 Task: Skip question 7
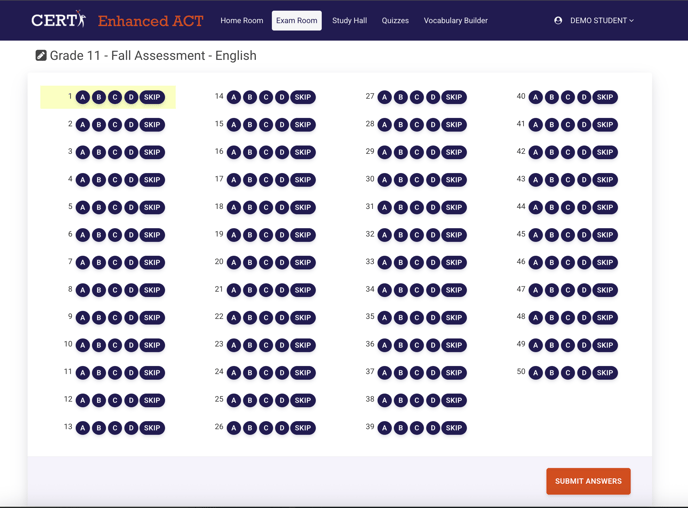(x=152, y=263)
